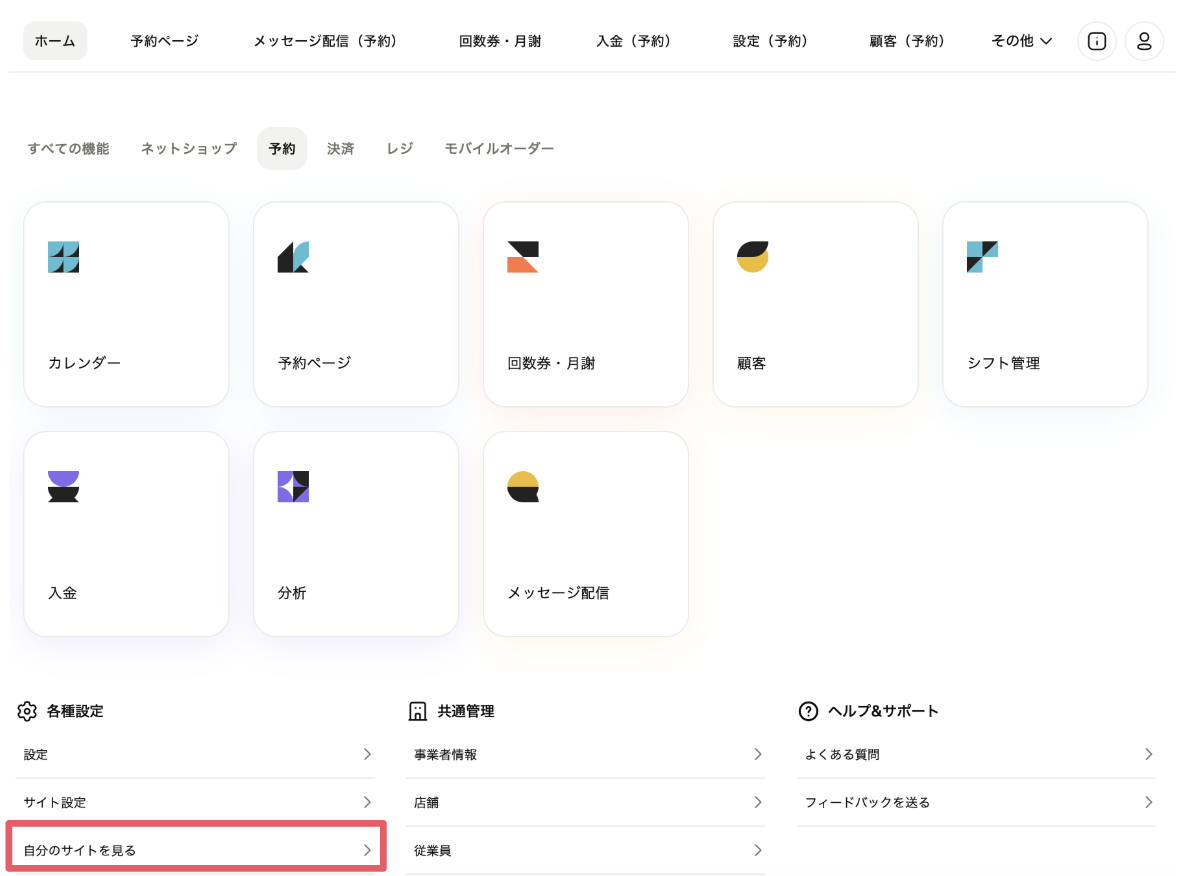The width and height of the screenshot is (1202, 876).
Task: Expand the 設定 row chevron
Action: [367, 754]
